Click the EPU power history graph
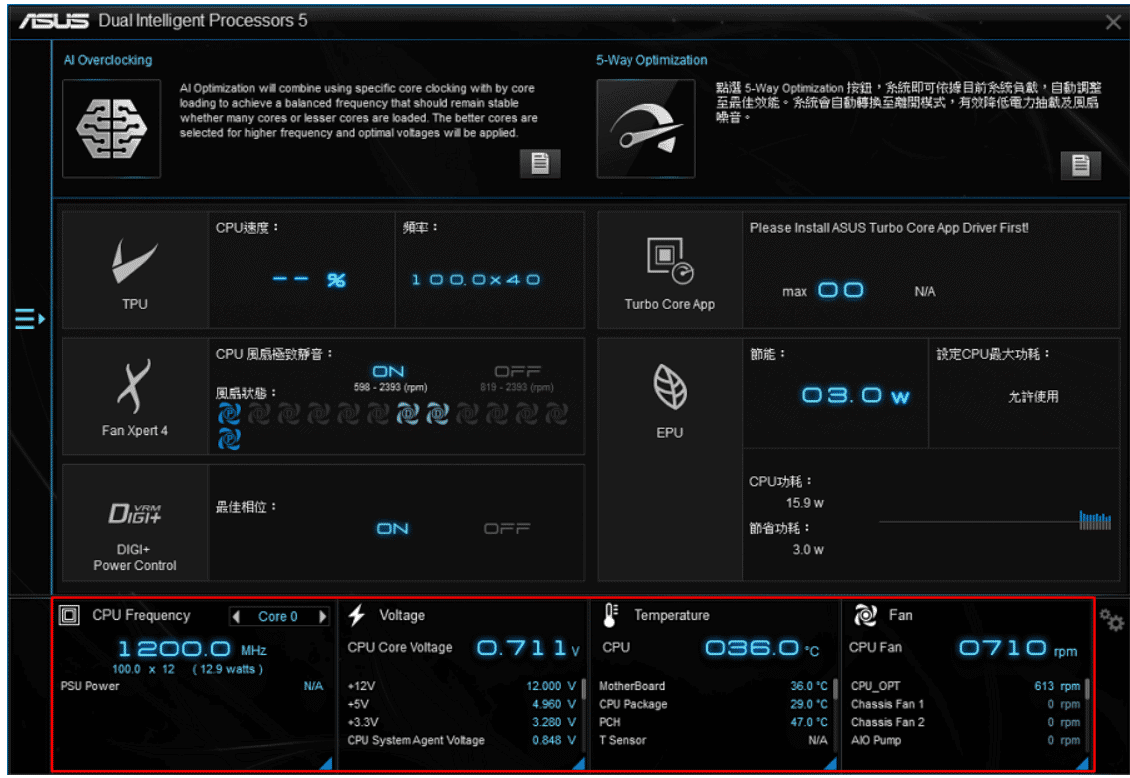 click(x=995, y=520)
